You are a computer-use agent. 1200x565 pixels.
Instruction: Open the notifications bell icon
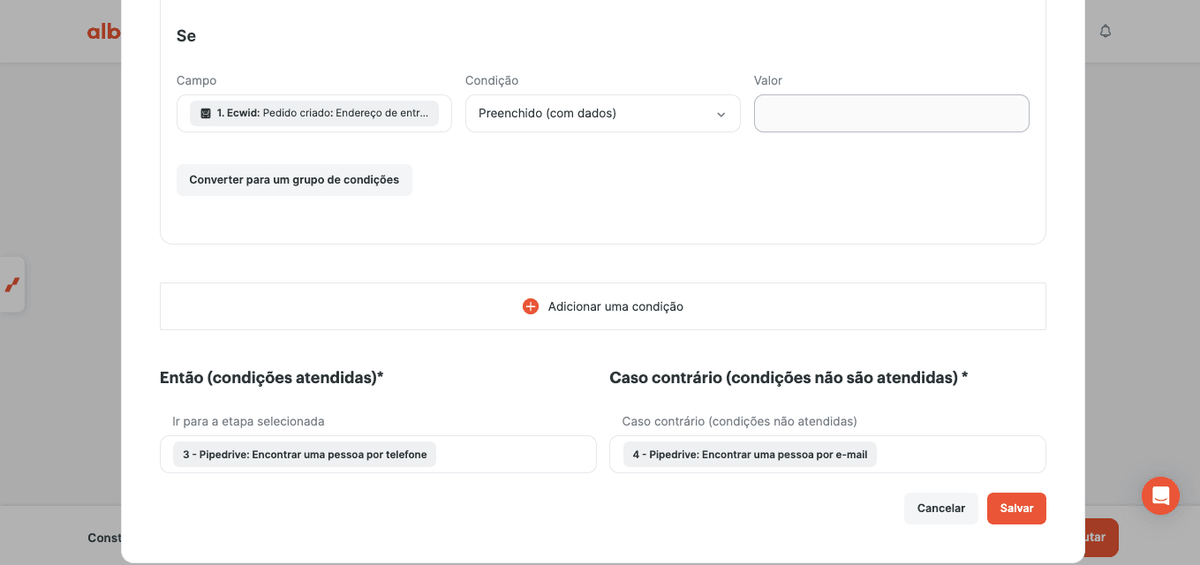tap(1105, 31)
